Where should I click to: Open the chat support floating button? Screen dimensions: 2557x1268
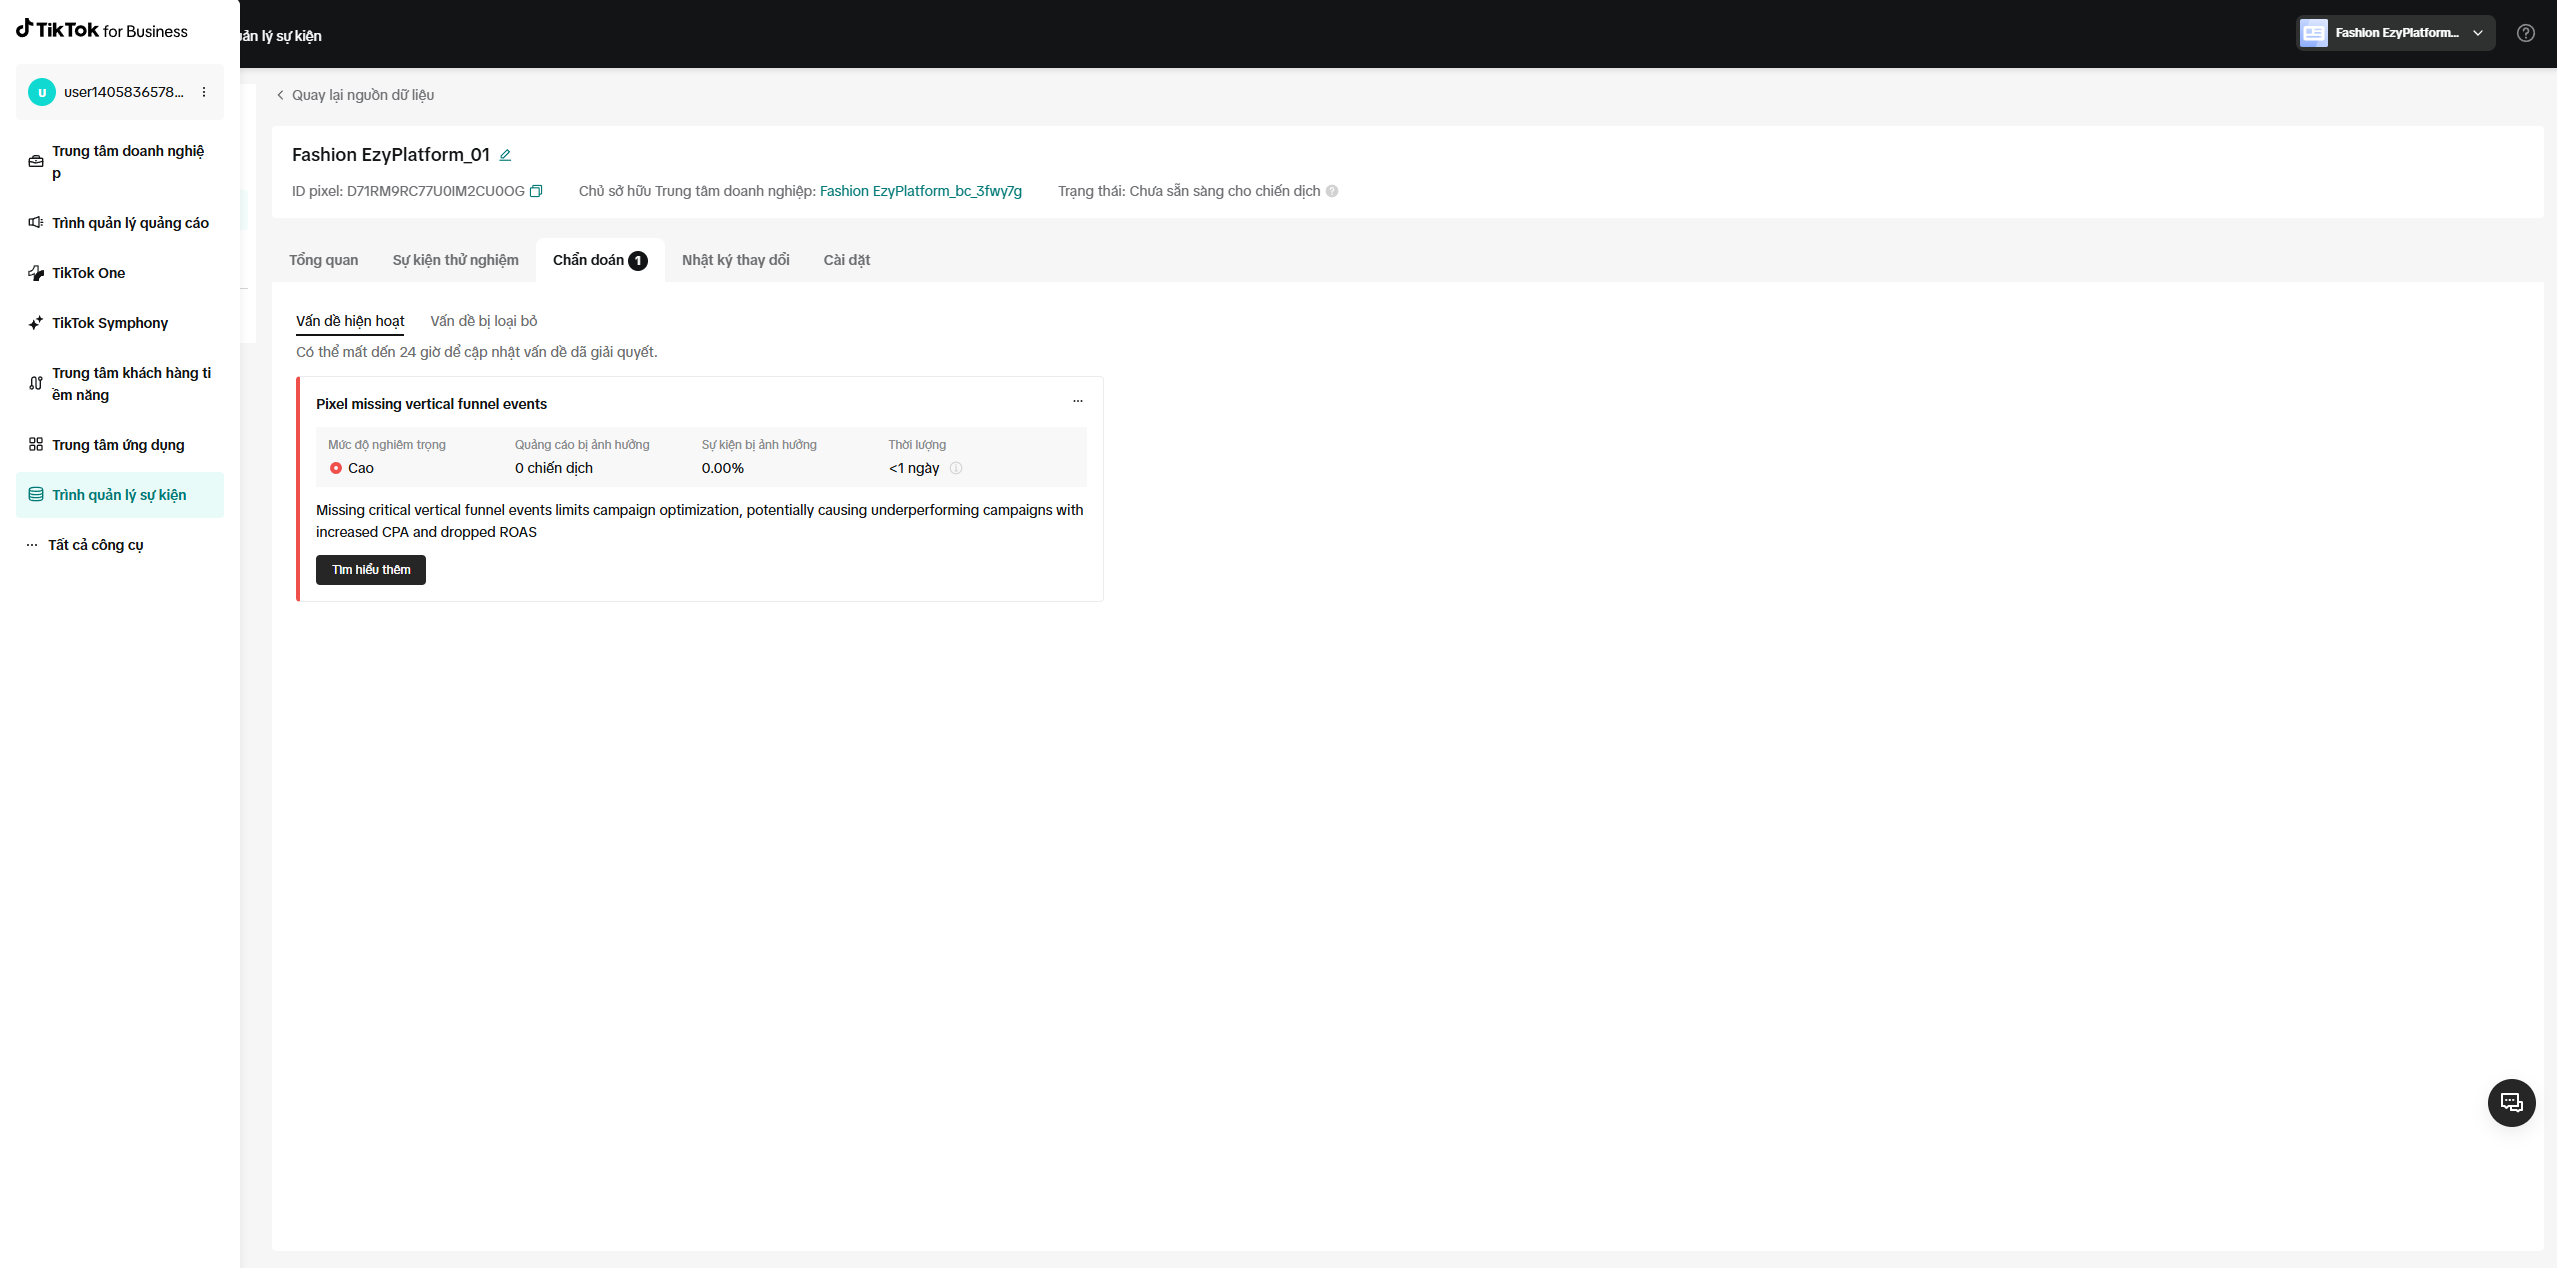[2512, 1103]
